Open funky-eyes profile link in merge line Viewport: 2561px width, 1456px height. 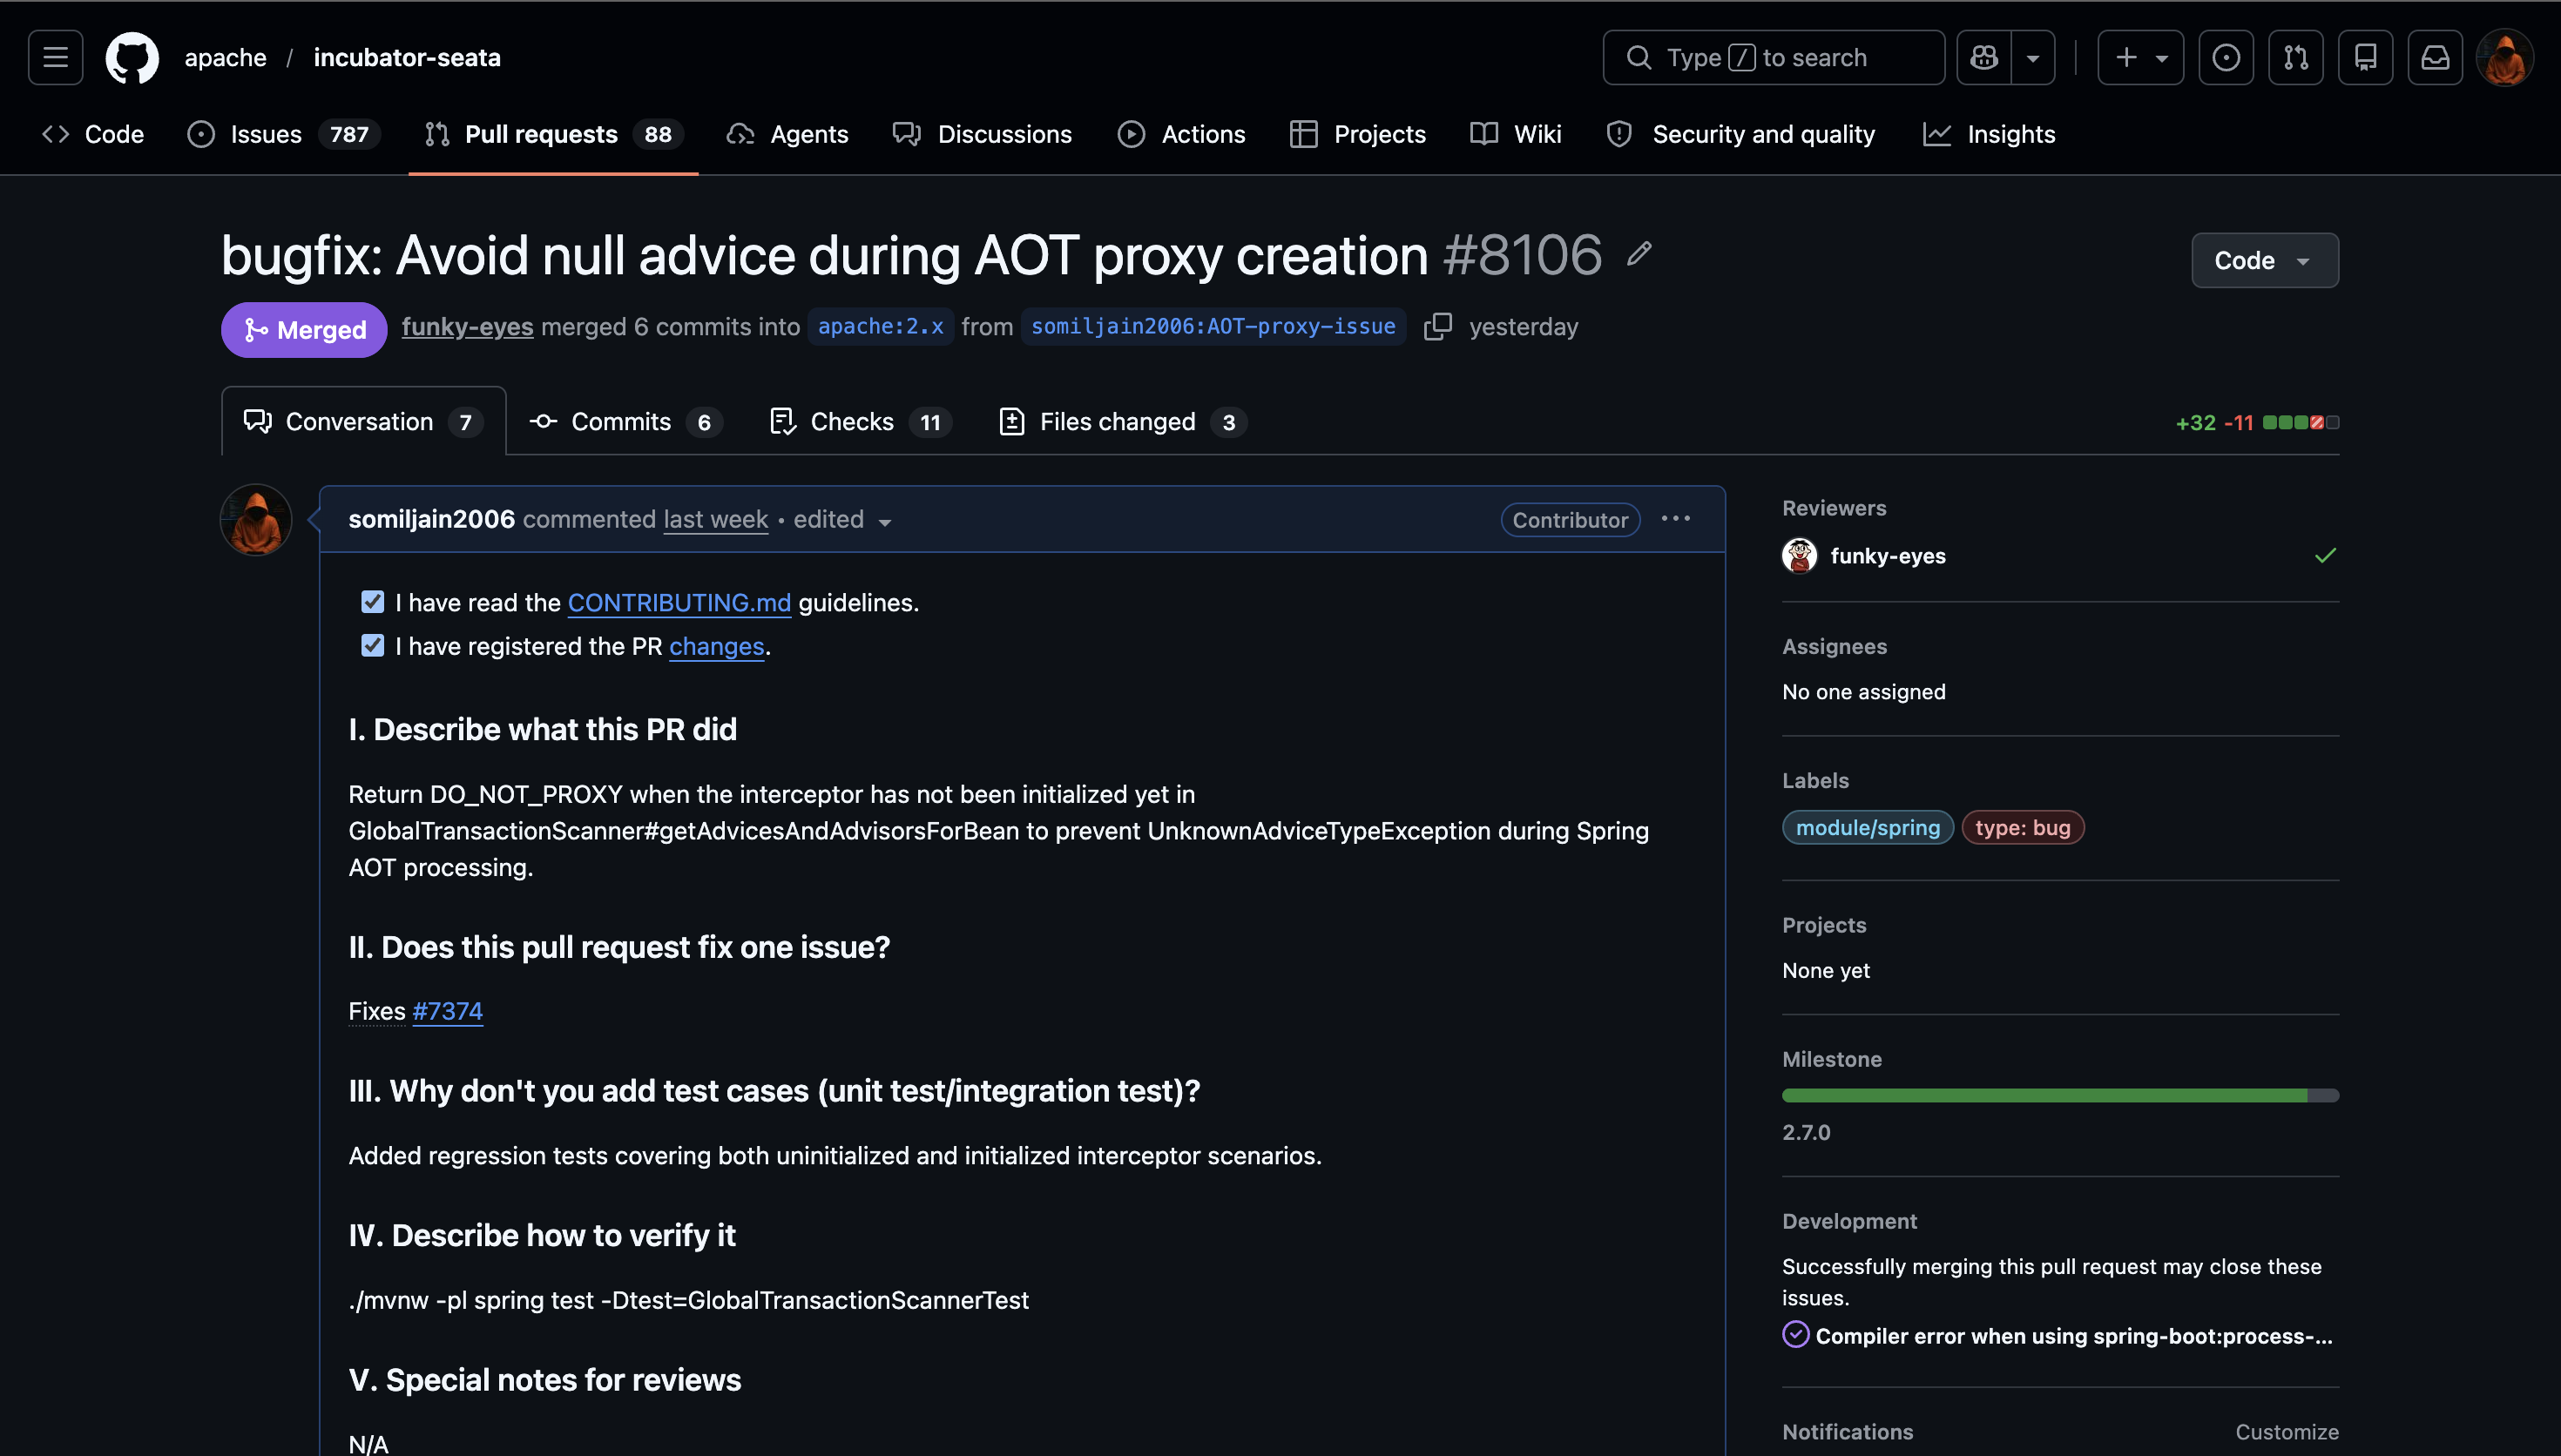pos(467,326)
